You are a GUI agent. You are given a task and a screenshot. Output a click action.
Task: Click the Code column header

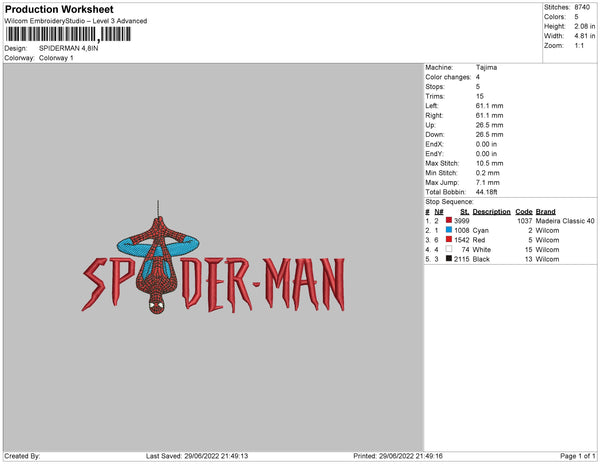point(524,212)
